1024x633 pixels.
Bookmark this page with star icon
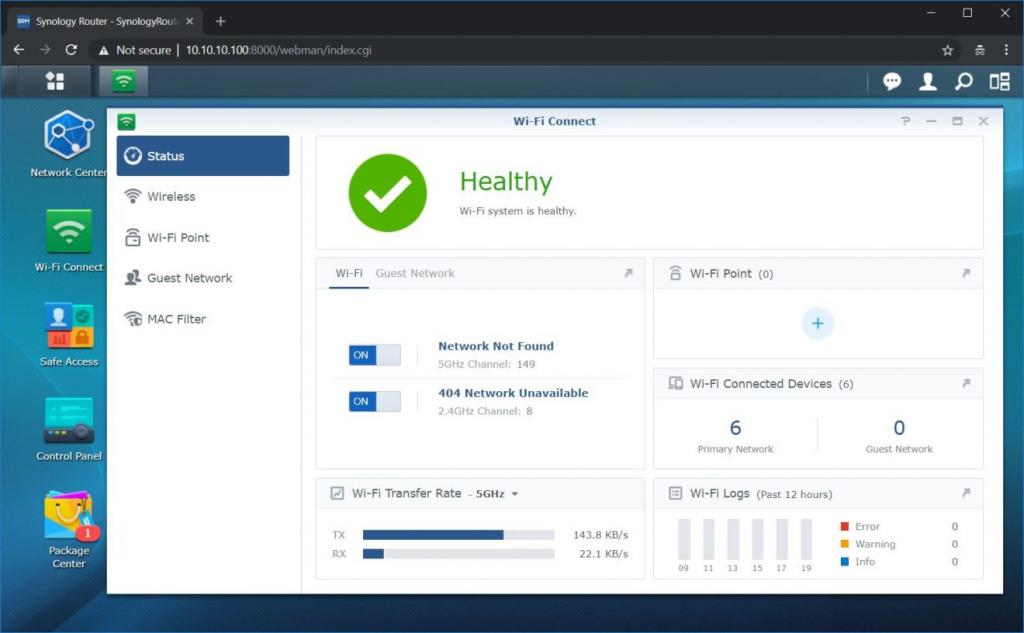coord(948,50)
